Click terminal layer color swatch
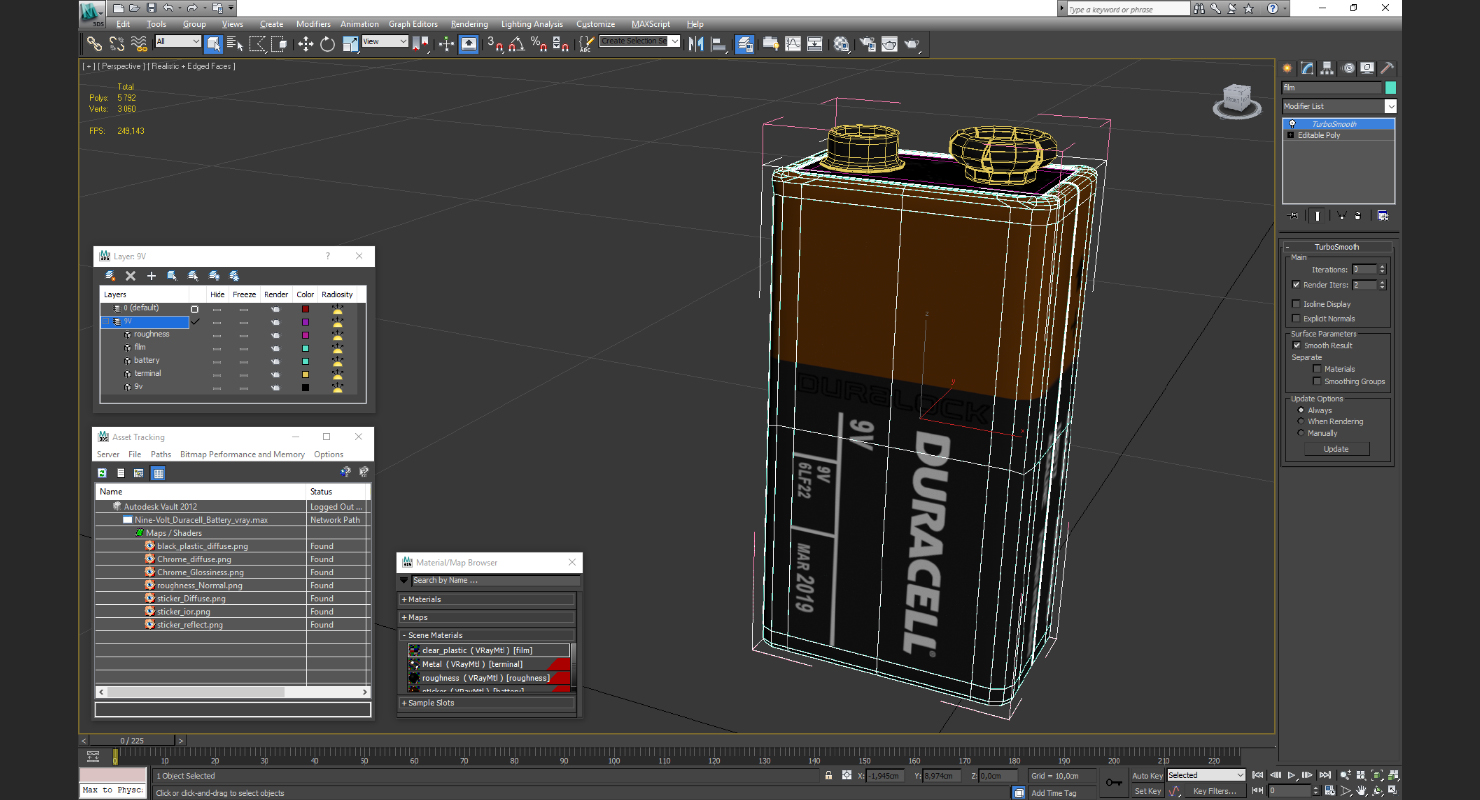Viewport: 1480px width, 800px height. pyautogui.click(x=305, y=373)
